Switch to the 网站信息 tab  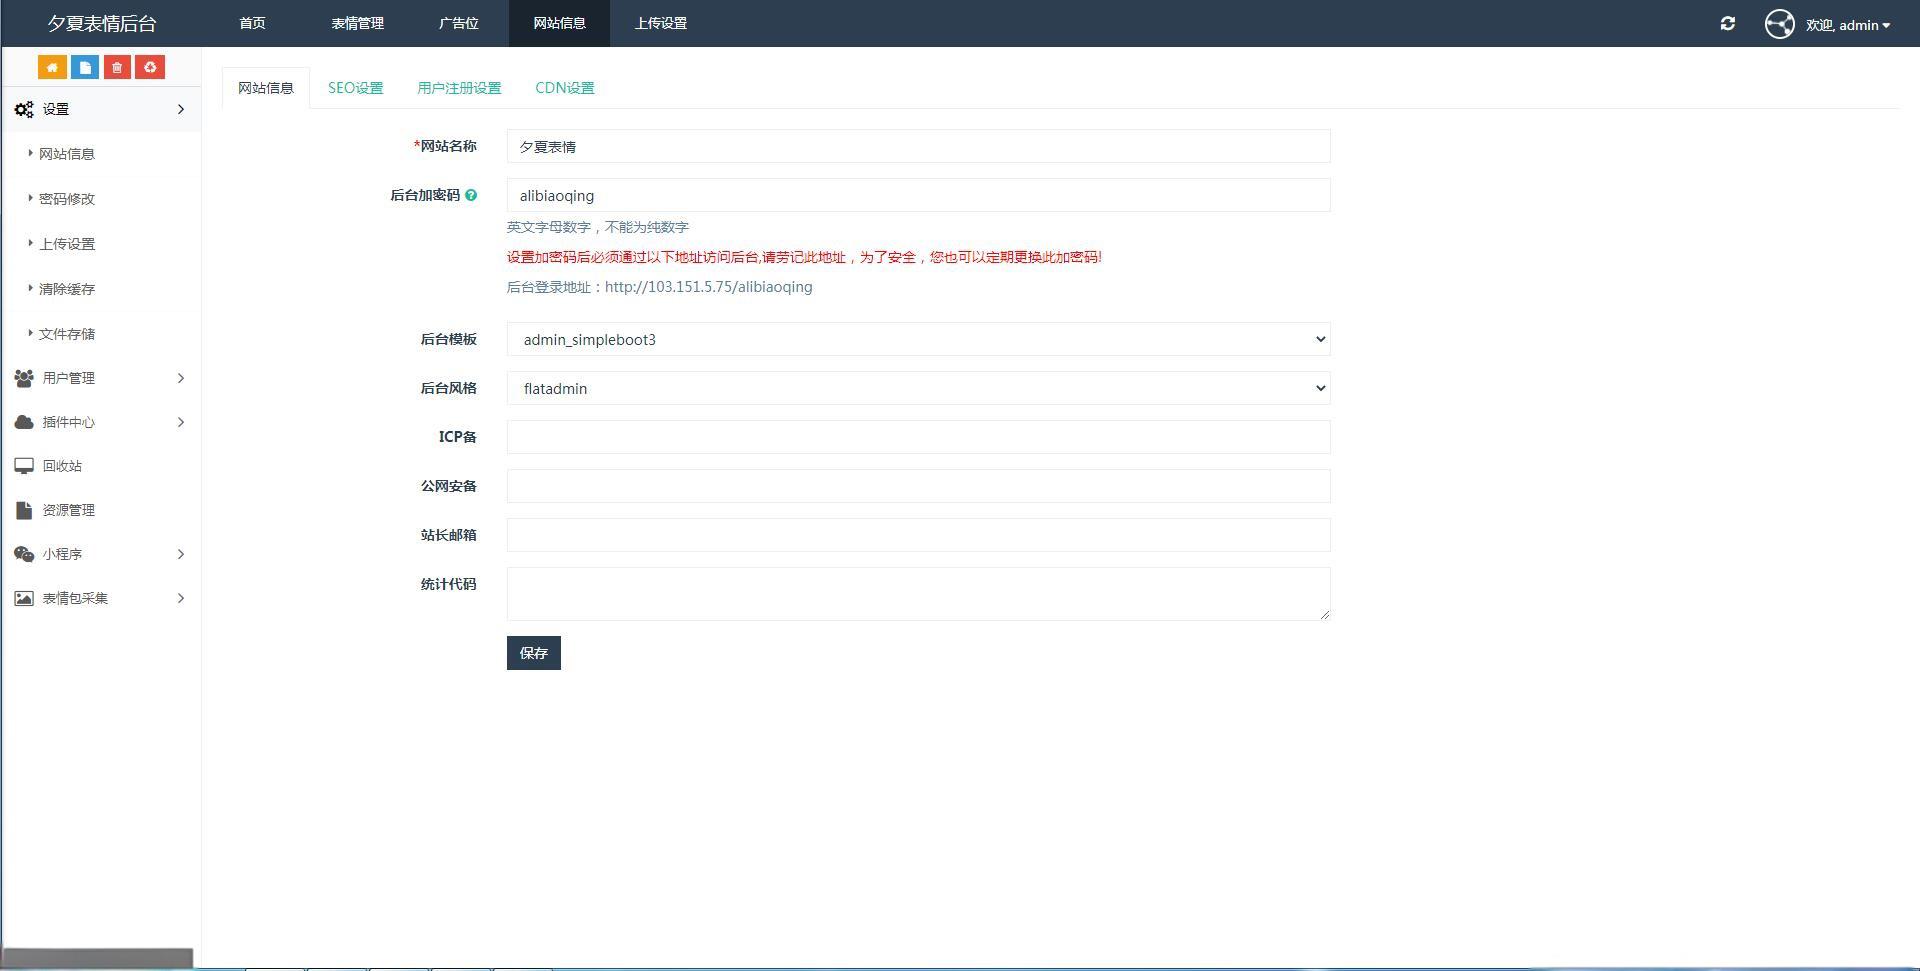tap(266, 88)
